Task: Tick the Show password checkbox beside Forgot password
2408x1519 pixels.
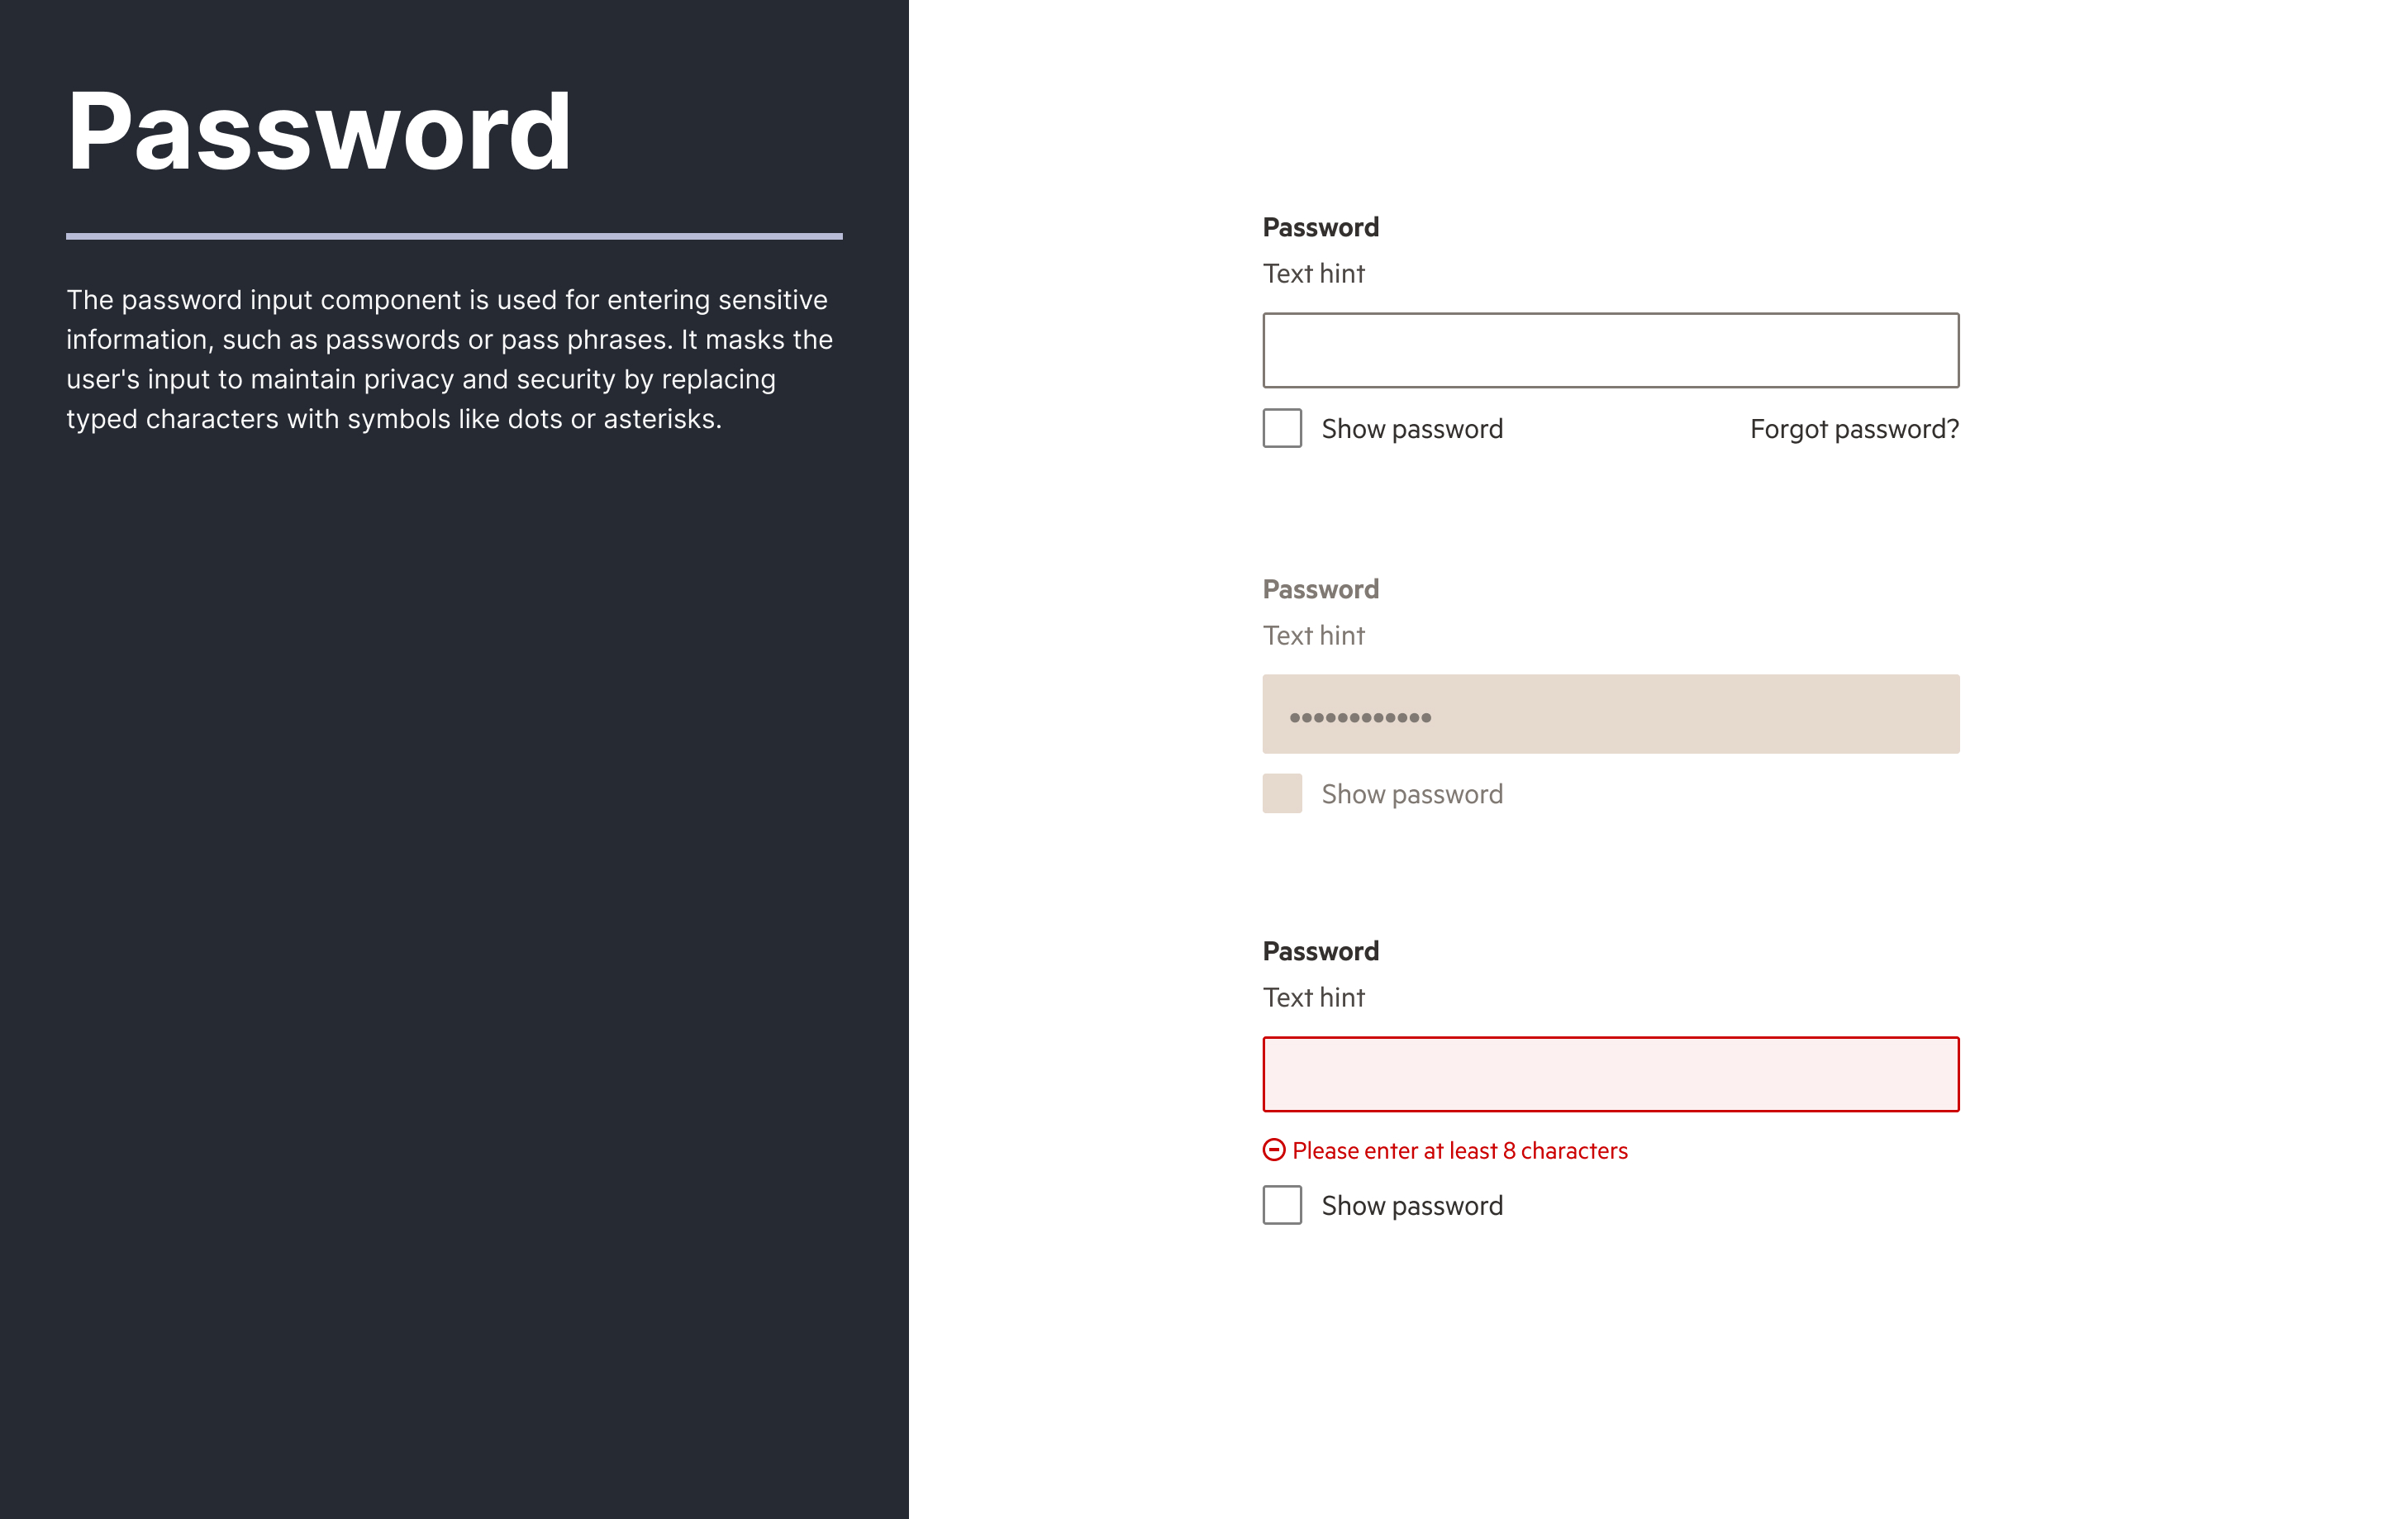Action: [1282, 428]
